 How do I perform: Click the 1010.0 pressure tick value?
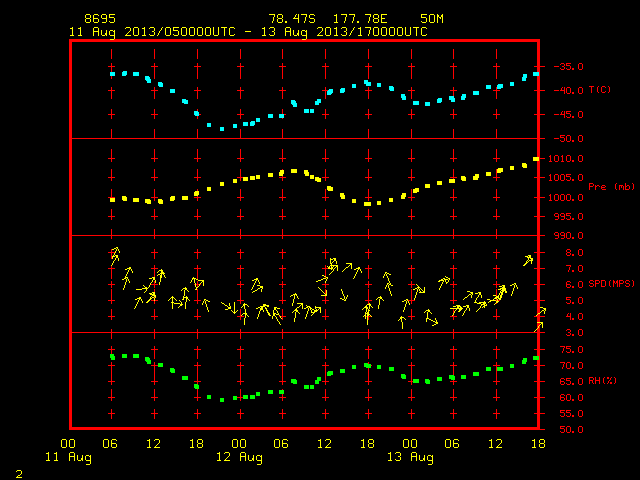click(x=566, y=159)
